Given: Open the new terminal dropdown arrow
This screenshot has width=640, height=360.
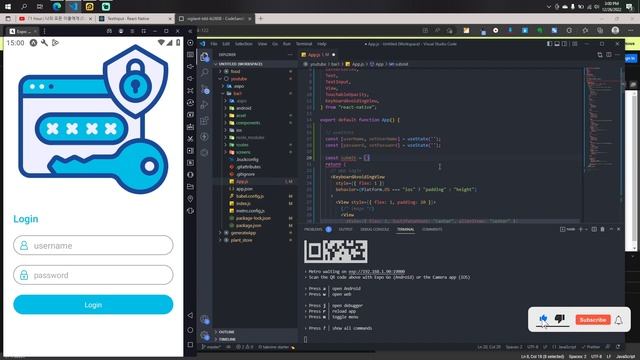Looking at the screenshot, I should [x=587, y=229].
